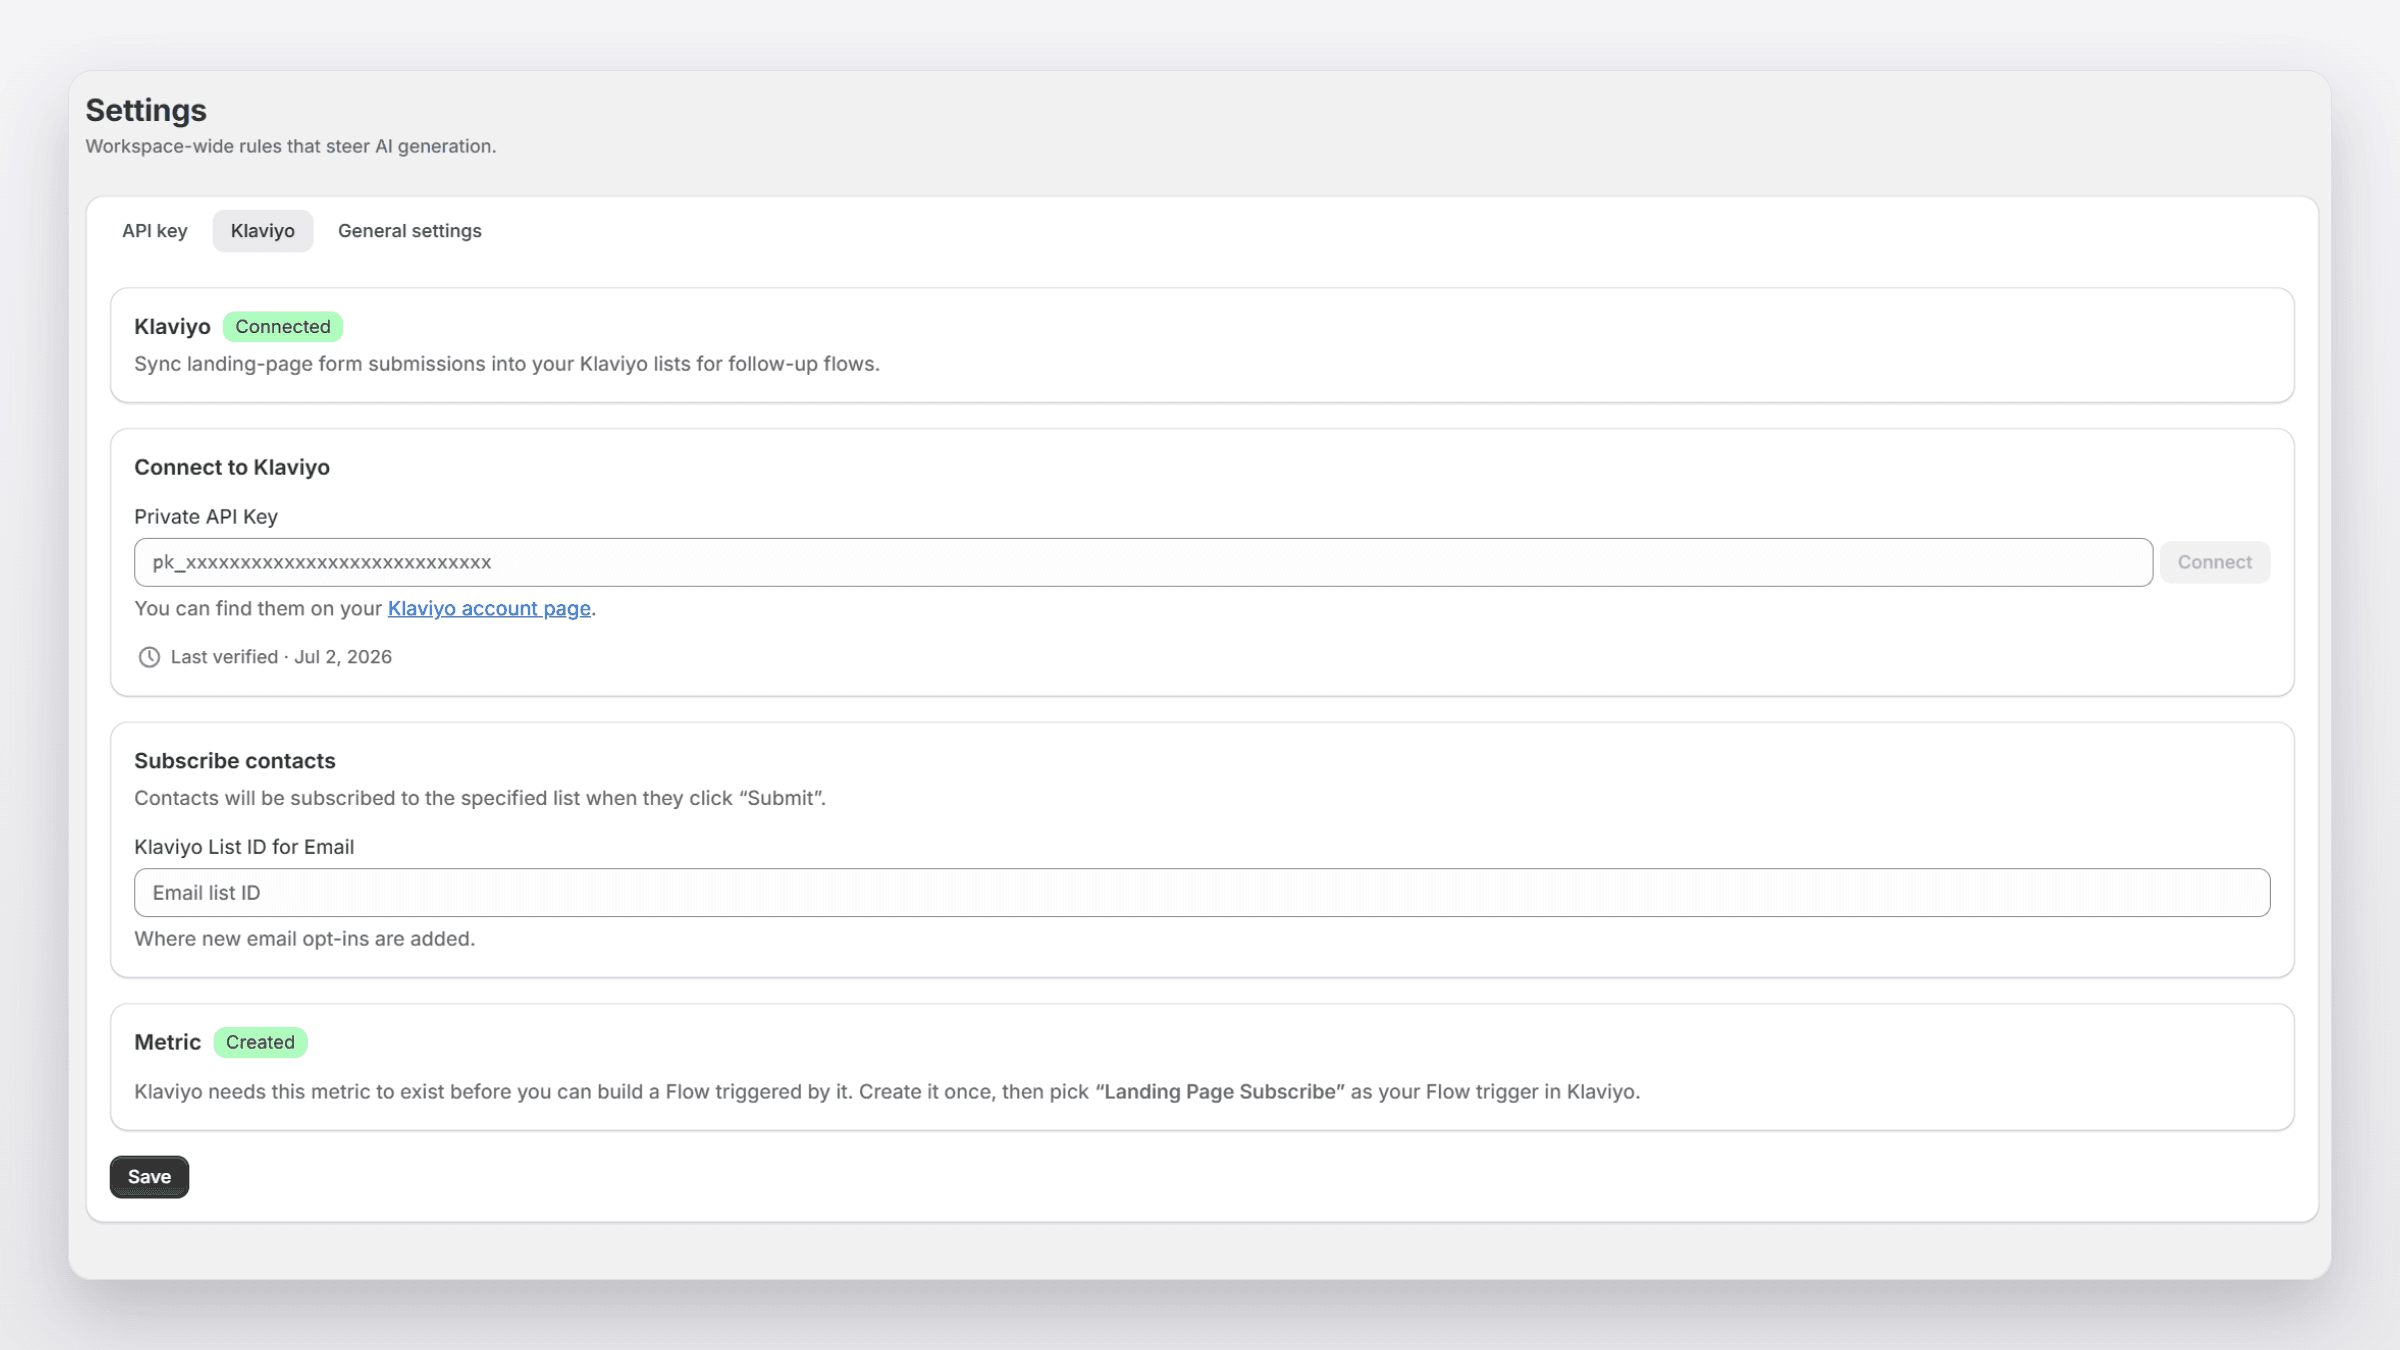This screenshot has width=2400, height=1350.
Task: Click "Where new email opt-ins are added." text
Action: pyautogui.click(x=305, y=939)
